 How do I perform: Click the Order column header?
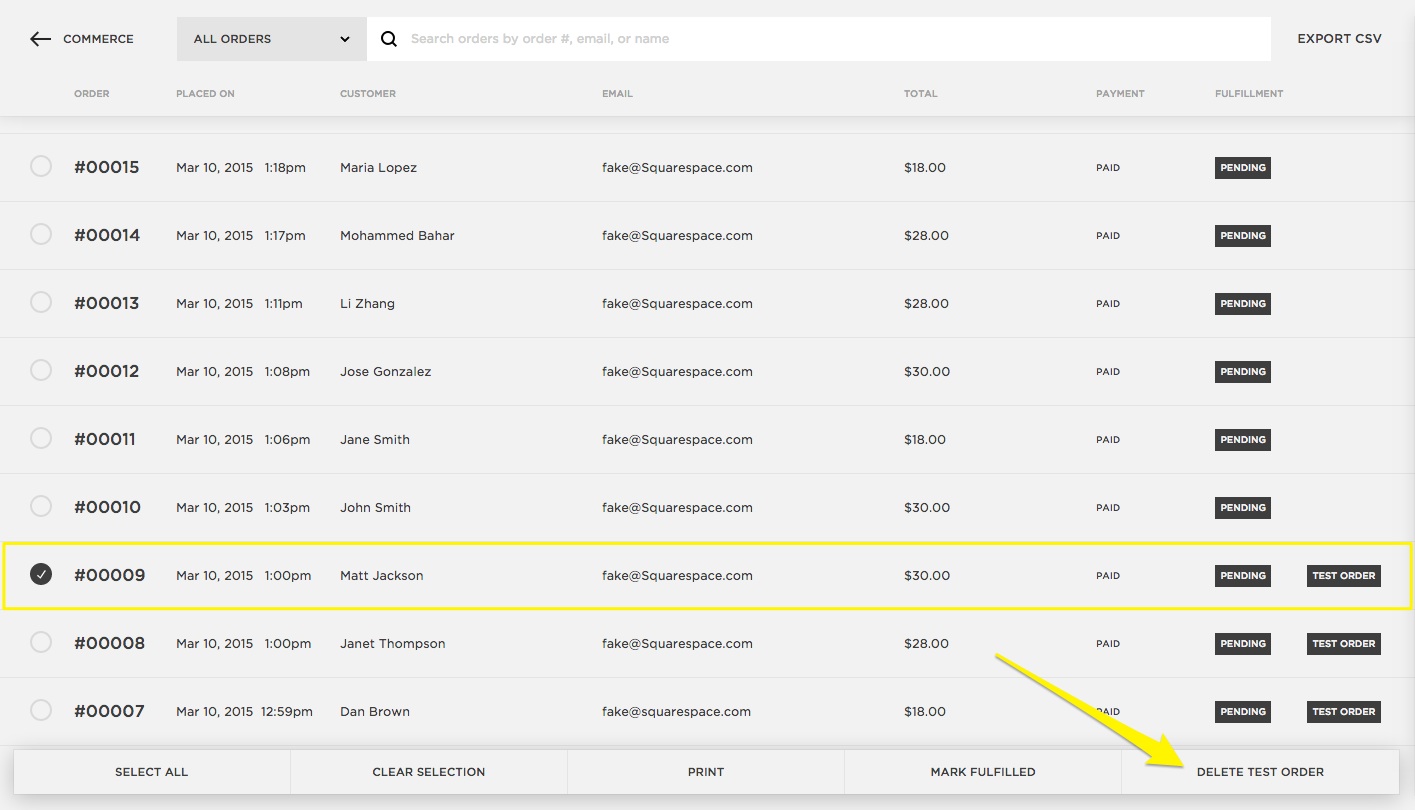92,94
